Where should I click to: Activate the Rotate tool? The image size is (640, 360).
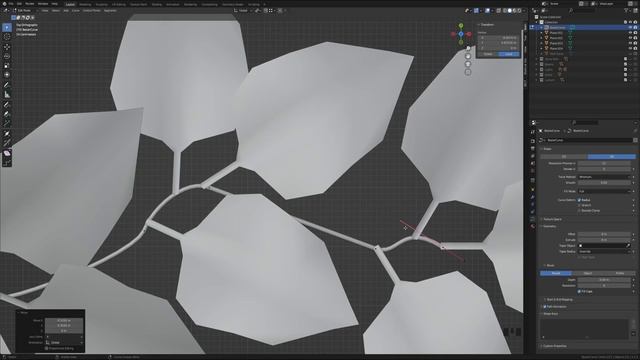click(x=7, y=56)
